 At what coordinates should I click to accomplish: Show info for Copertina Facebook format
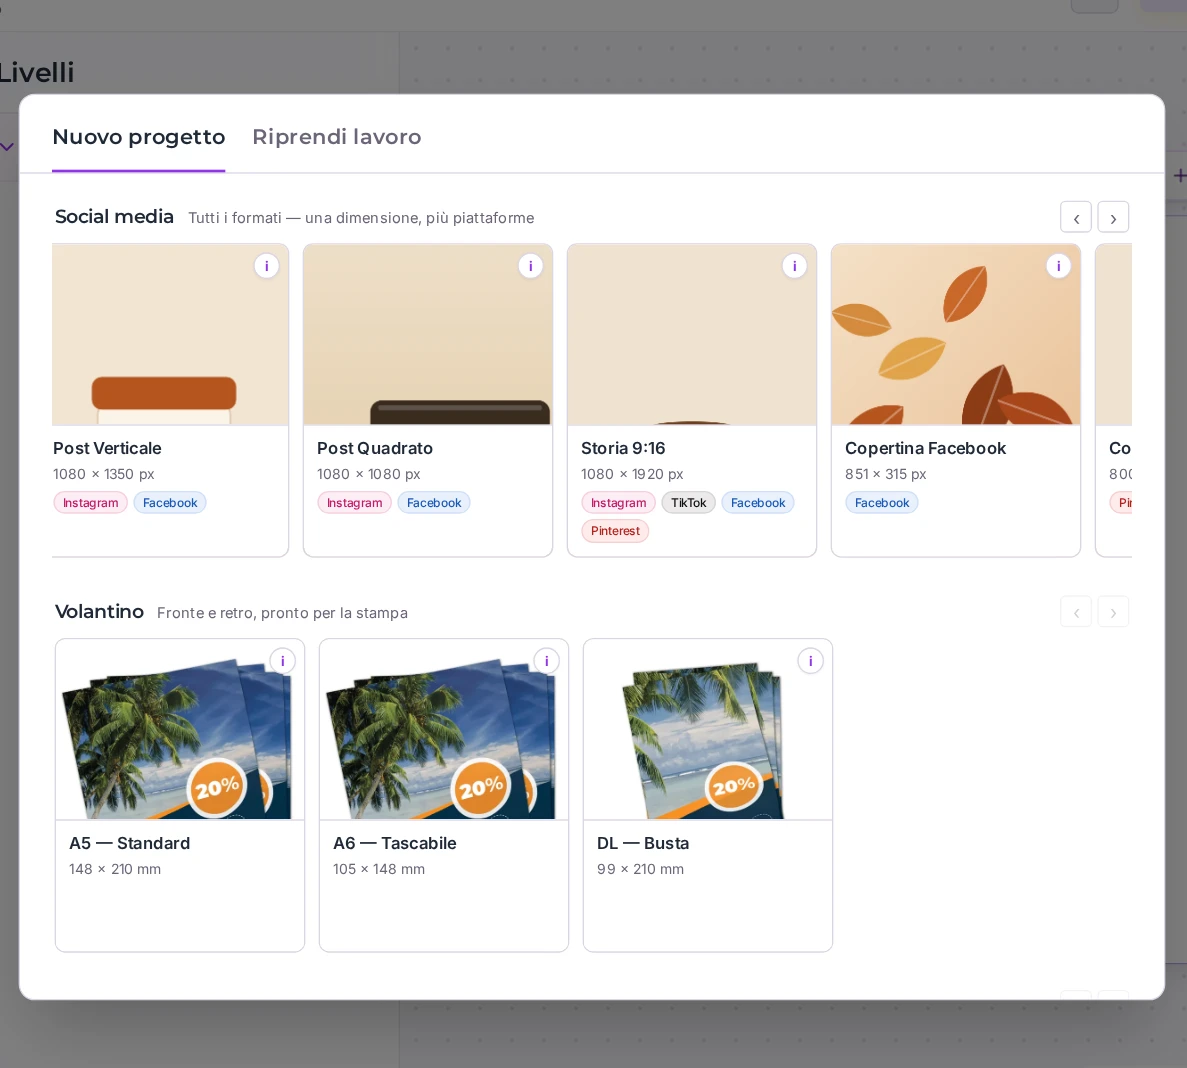1058,266
